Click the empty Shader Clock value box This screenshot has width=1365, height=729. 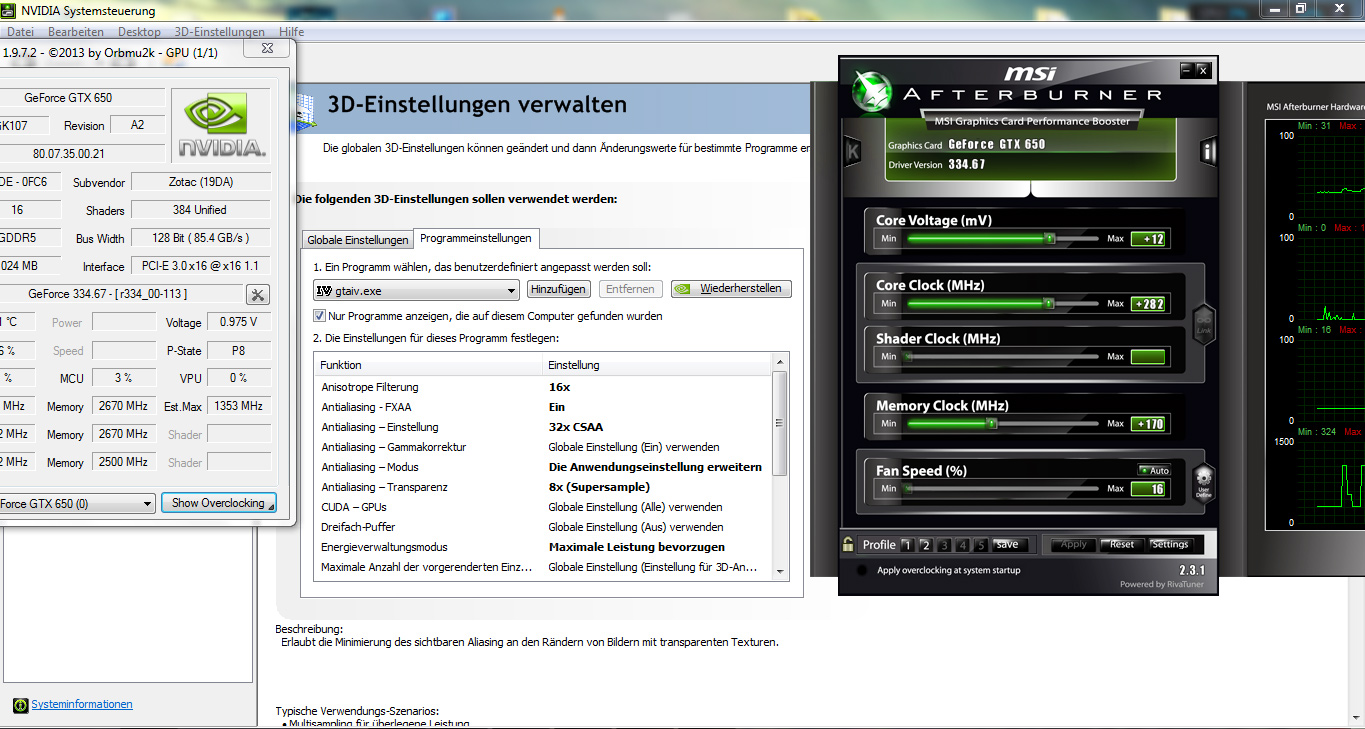click(1148, 357)
